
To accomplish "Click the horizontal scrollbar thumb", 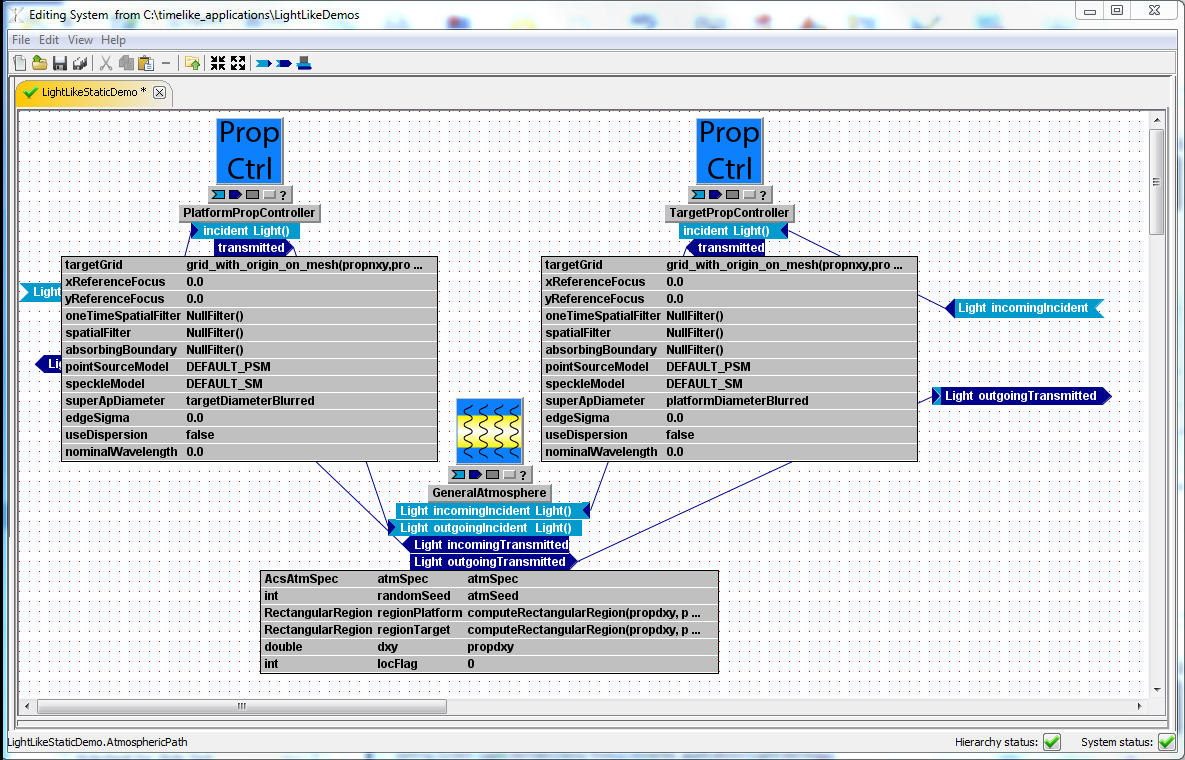I will point(242,706).
